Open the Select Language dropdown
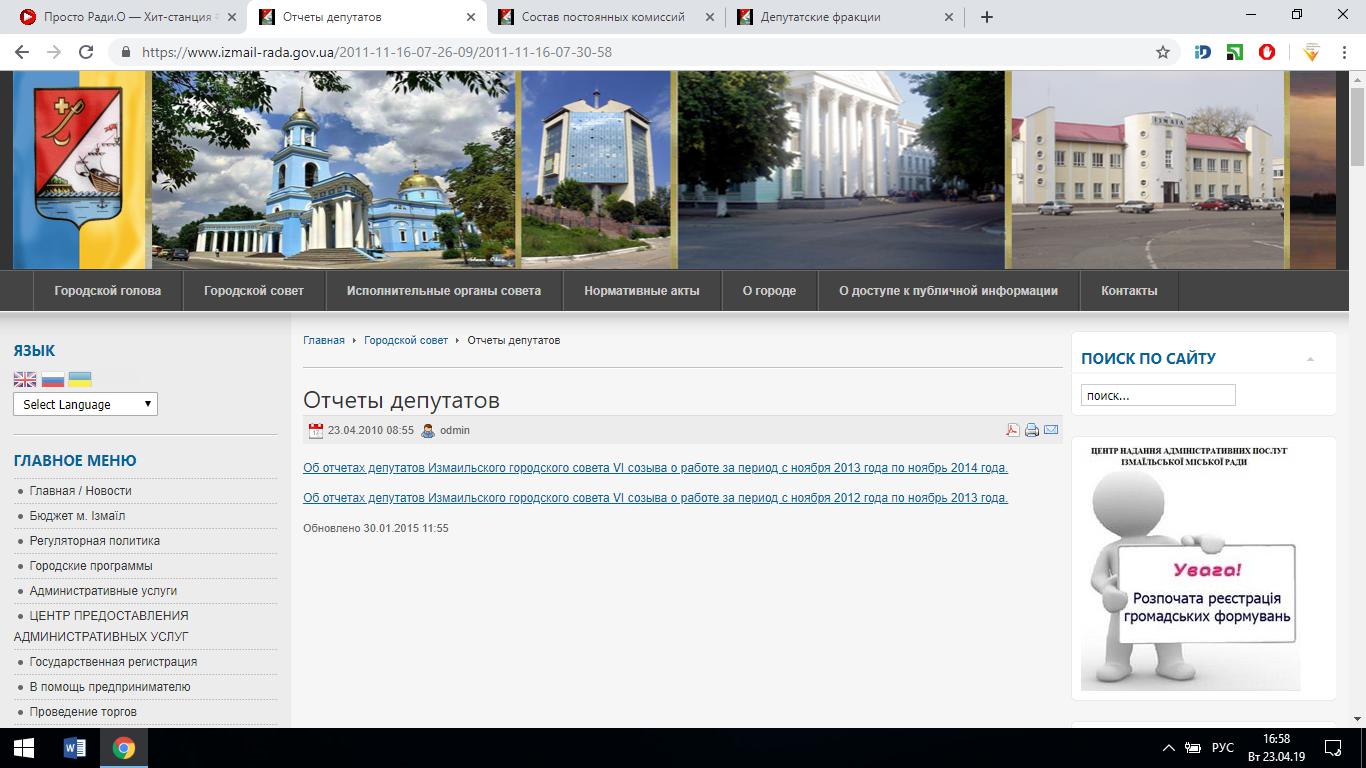The width and height of the screenshot is (1366, 768). [x=85, y=404]
